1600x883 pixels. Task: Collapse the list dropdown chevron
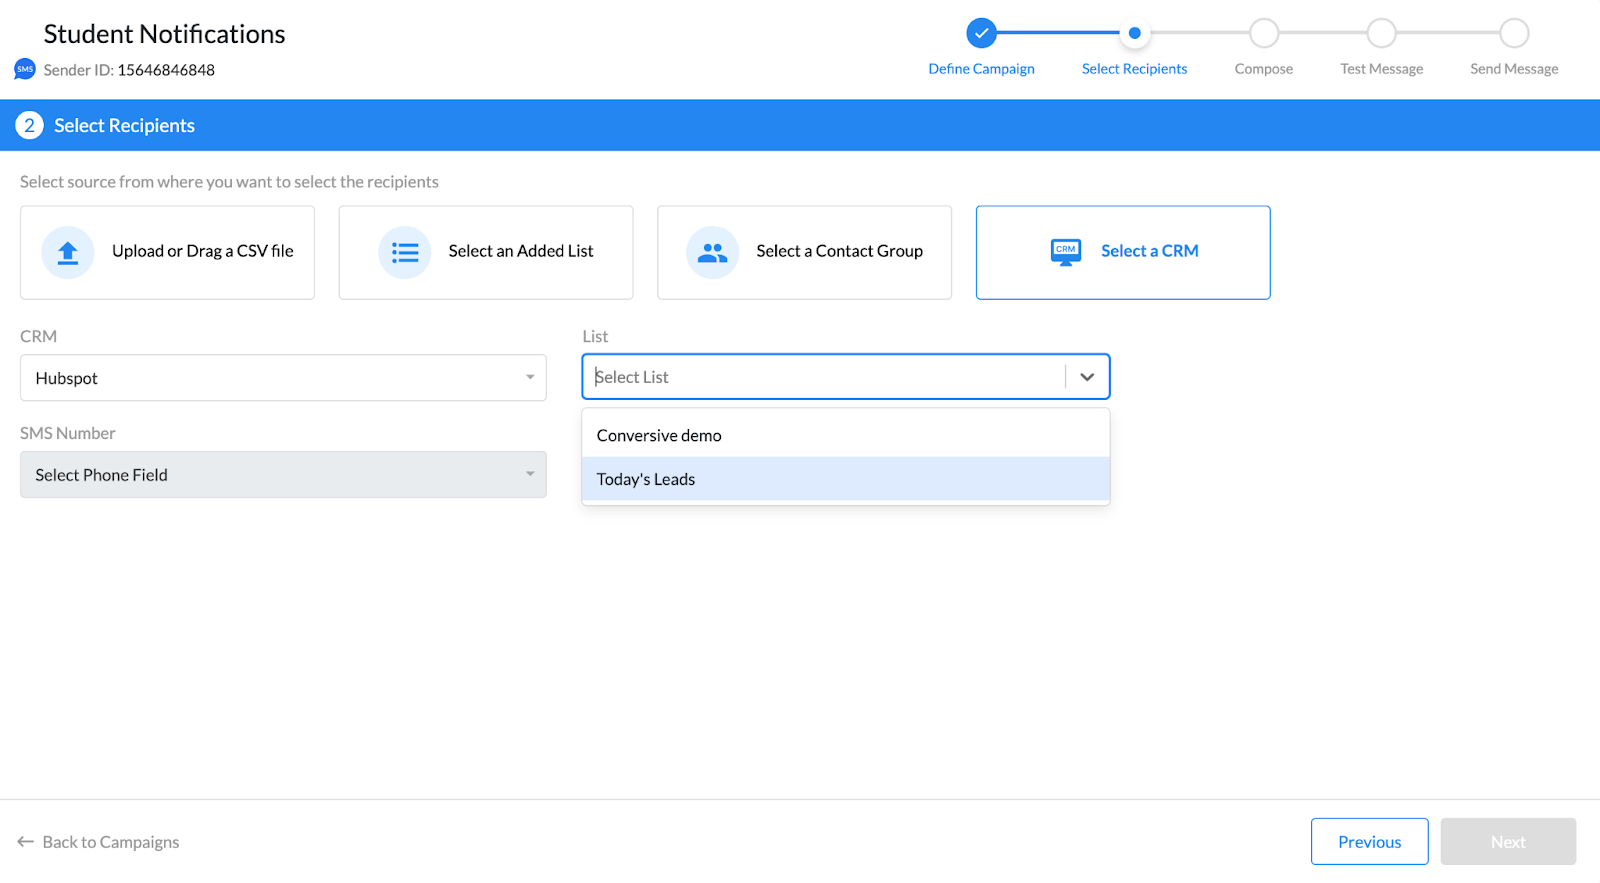tap(1087, 377)
